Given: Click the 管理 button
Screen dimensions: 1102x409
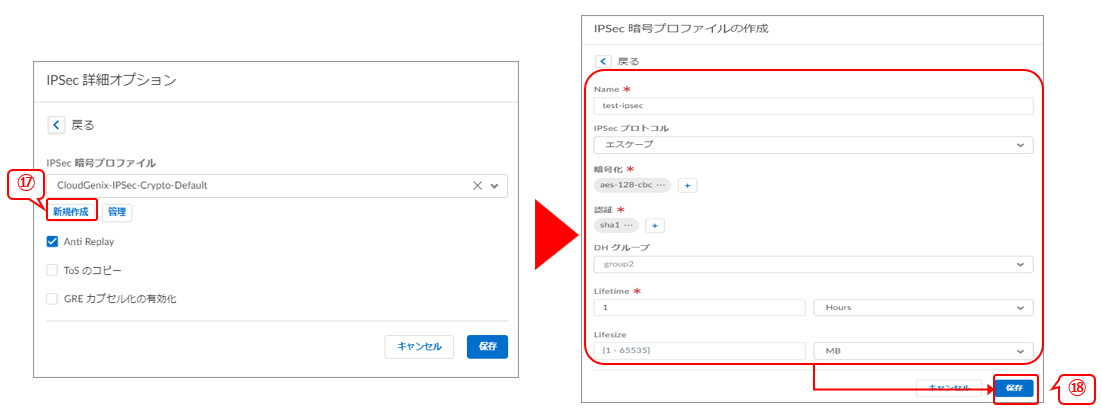Looking at the screenshot, I should point(117,212).
